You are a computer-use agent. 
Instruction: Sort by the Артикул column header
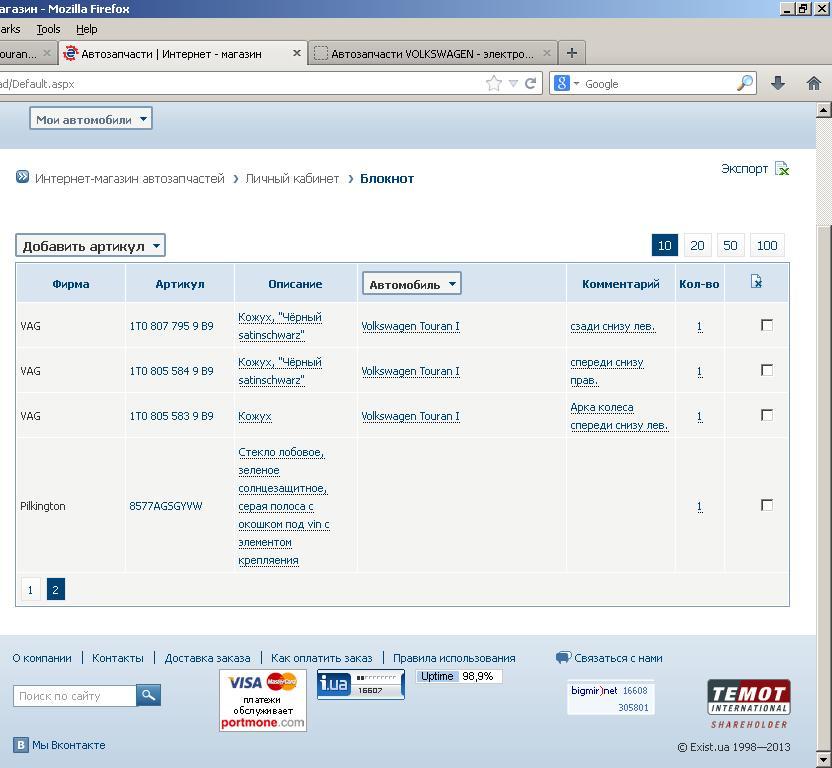point(179,284)
